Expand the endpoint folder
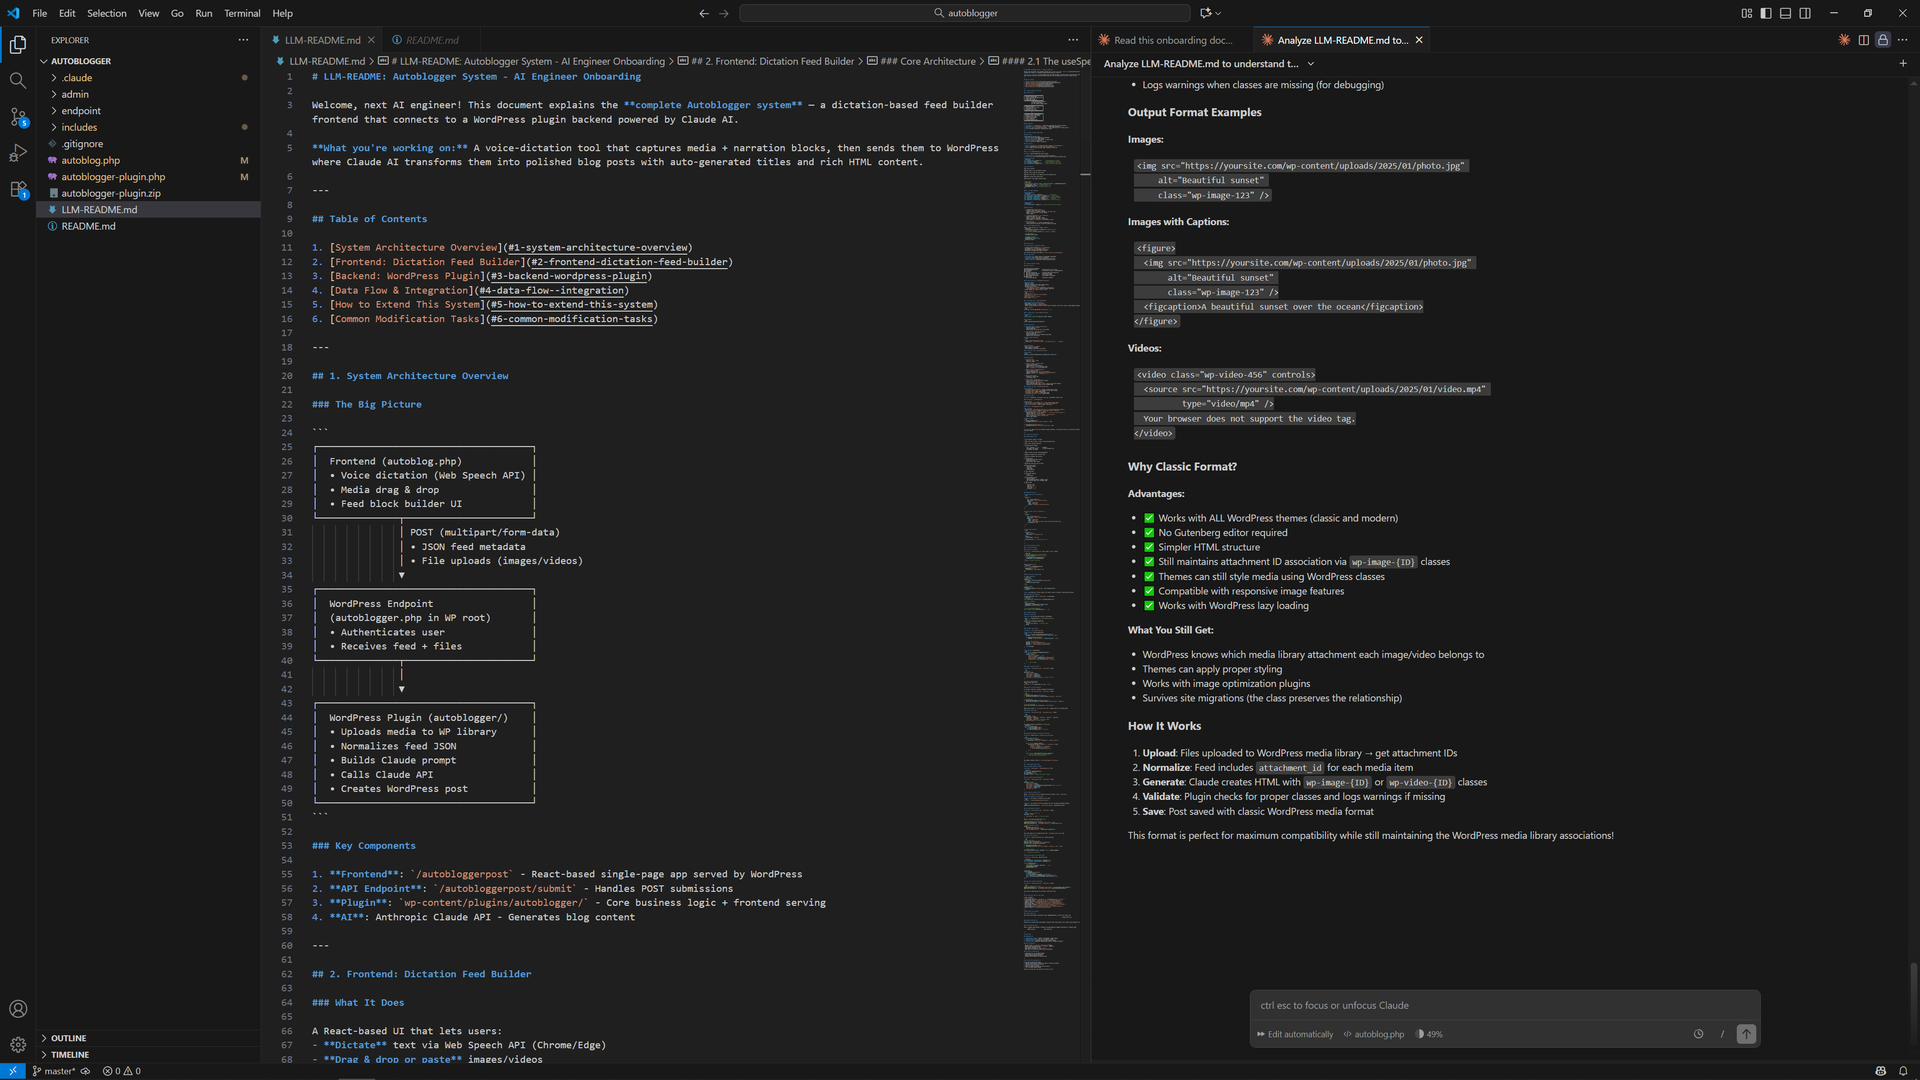 click(148, 111)
